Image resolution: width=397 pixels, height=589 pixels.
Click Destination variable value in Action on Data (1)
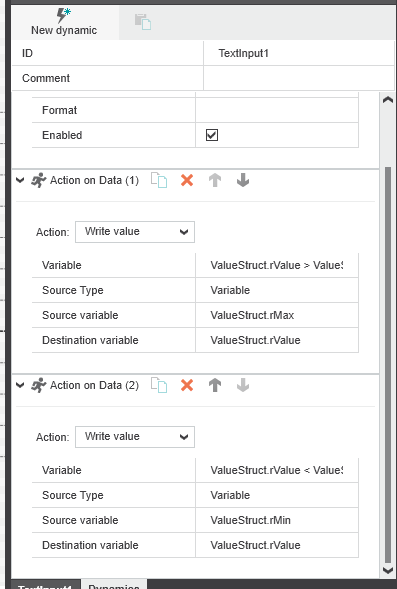tap(277, 340)
